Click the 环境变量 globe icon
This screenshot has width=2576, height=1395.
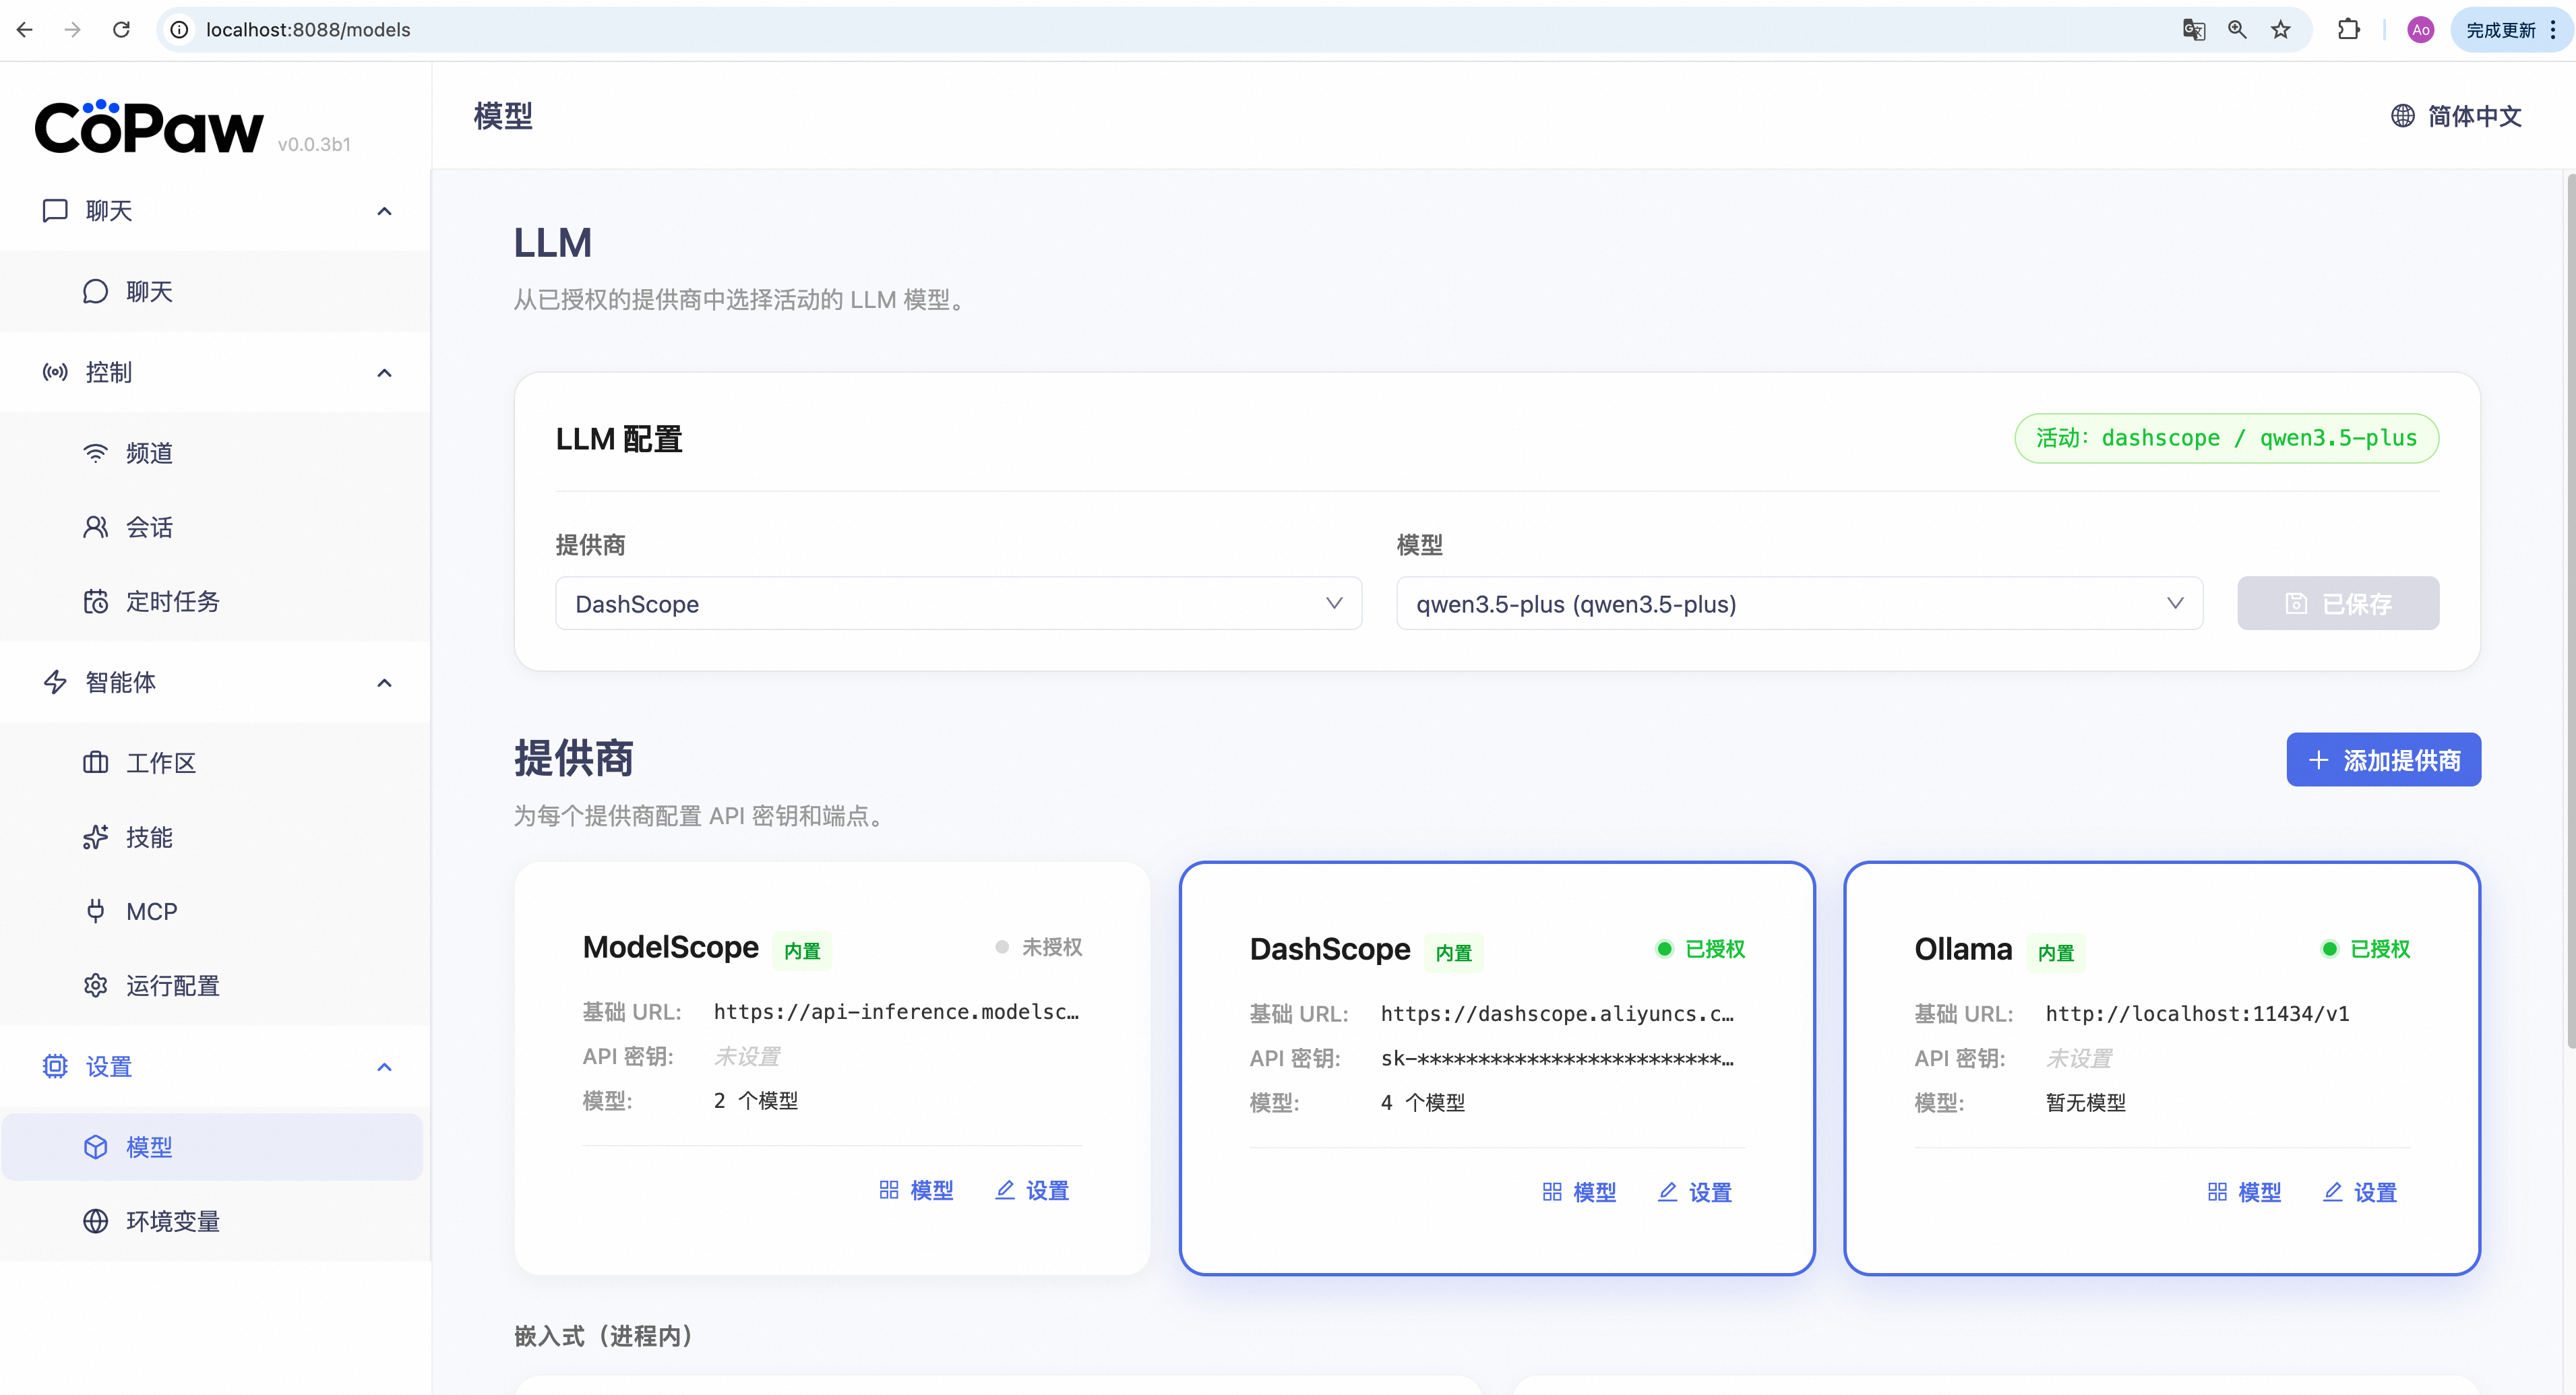[x=95, y=1221]
